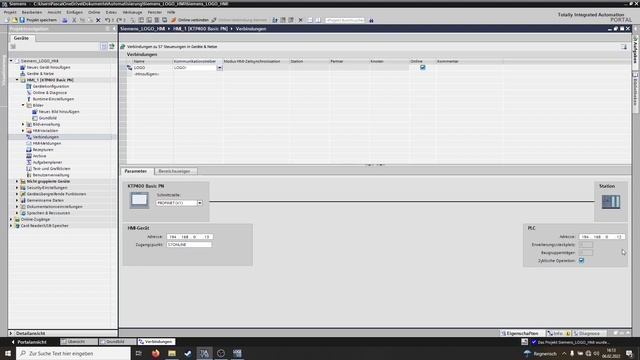Viewport: 640px width, 360px height.
Task: Click the PLC Adresse input field
Action: [602, 237]
